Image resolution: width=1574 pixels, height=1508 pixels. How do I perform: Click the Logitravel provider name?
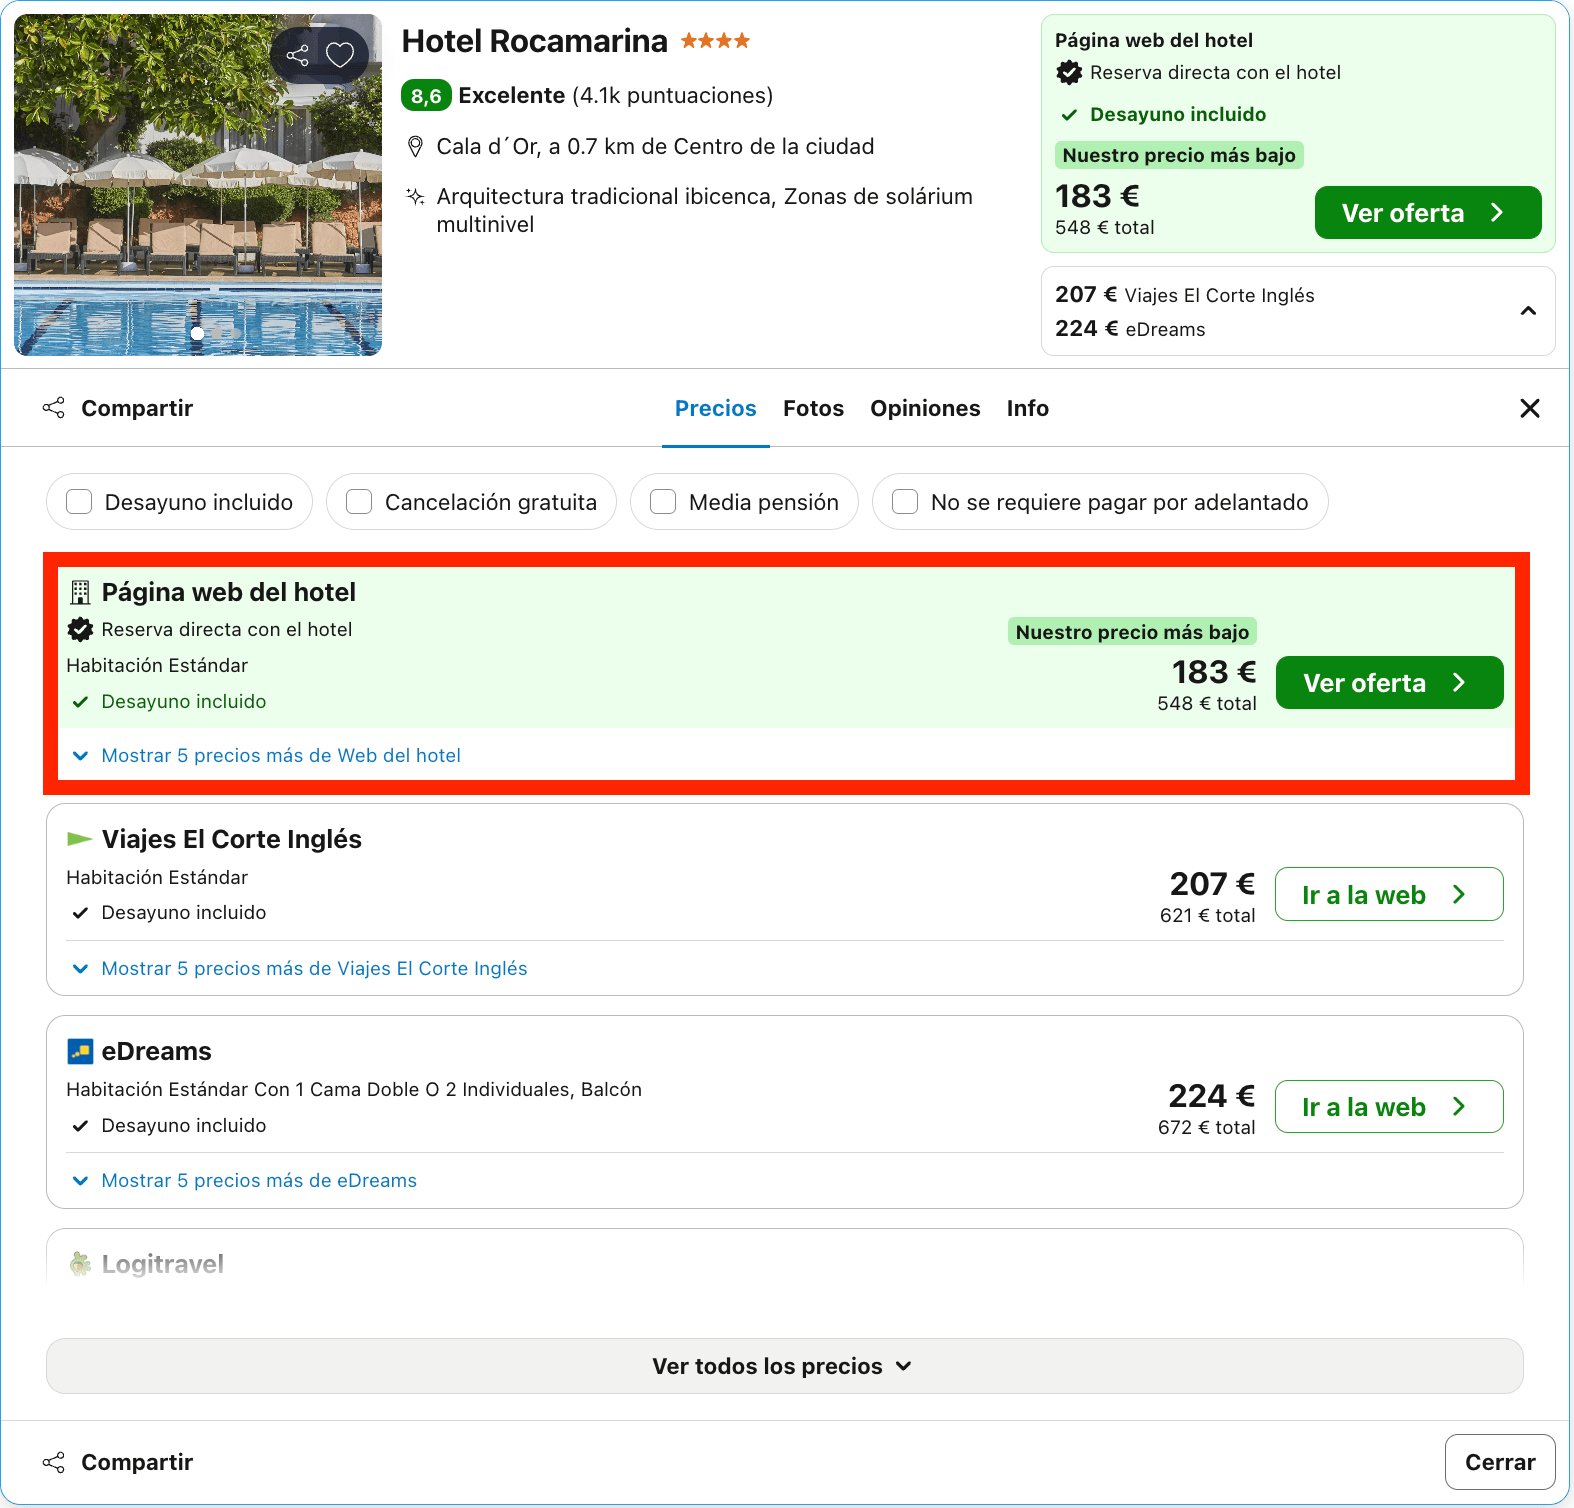(x=163, y=1264)
